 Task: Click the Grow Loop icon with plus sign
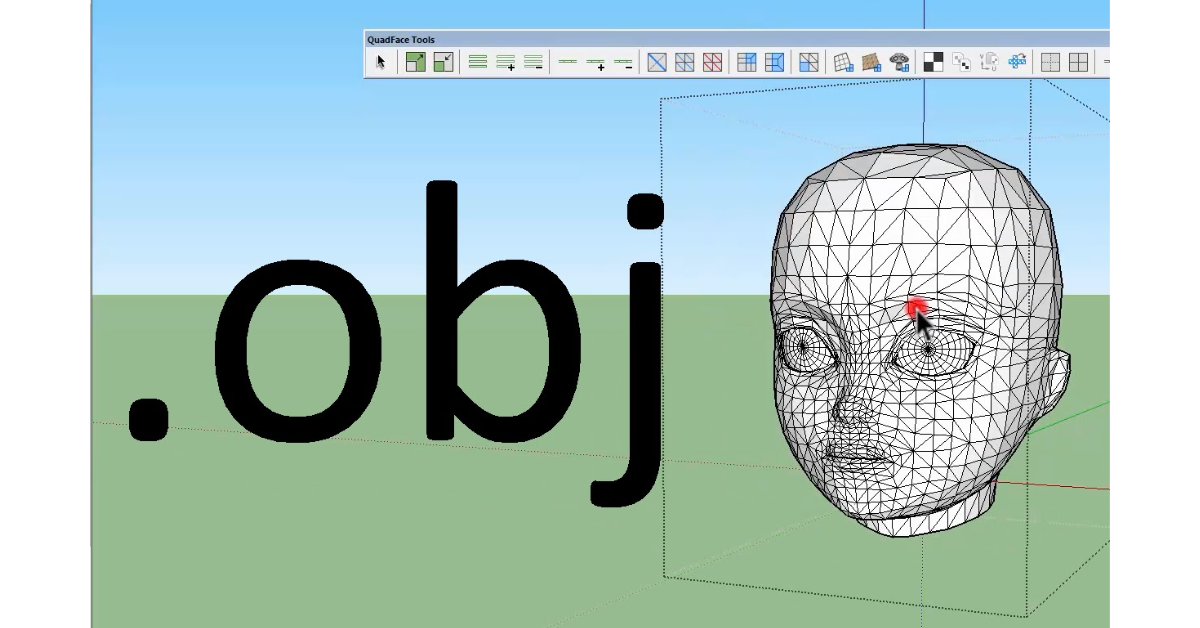coord(506,62)
